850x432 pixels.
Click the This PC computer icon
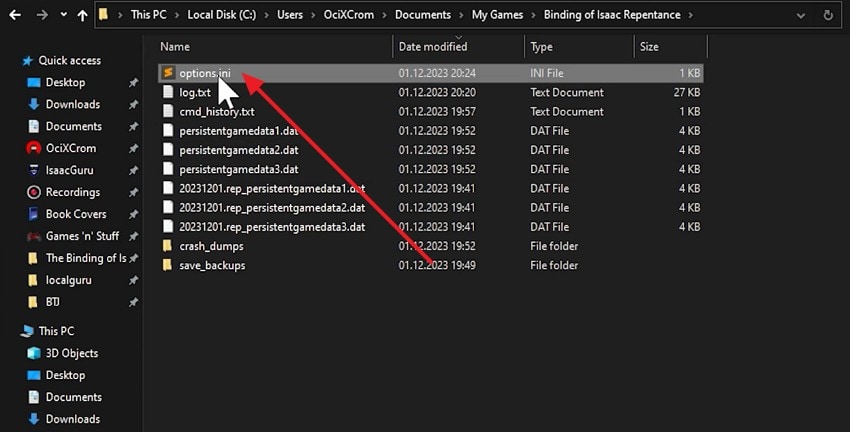click(x=27, y=331)
